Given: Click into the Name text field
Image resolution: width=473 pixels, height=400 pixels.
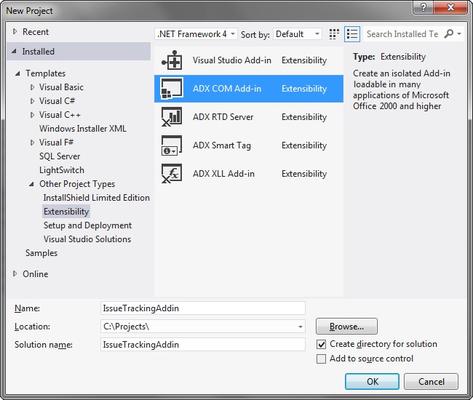Looking at the screenshot, I should pos(203,308).
